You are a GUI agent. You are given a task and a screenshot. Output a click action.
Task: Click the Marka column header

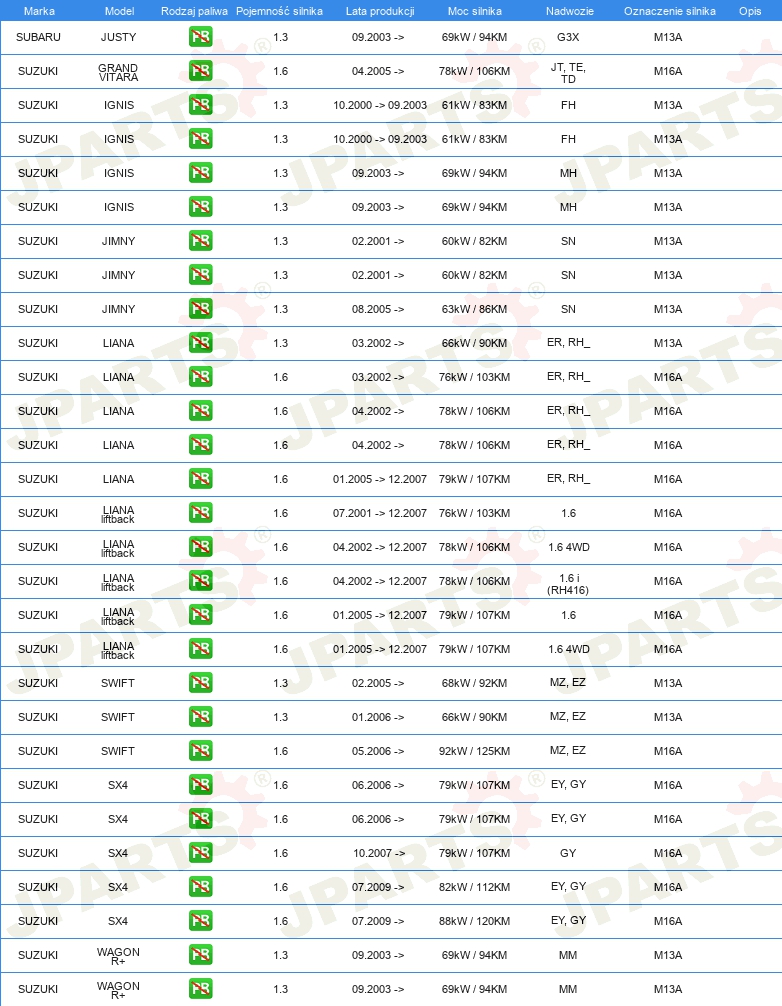[x=39, y=11]
